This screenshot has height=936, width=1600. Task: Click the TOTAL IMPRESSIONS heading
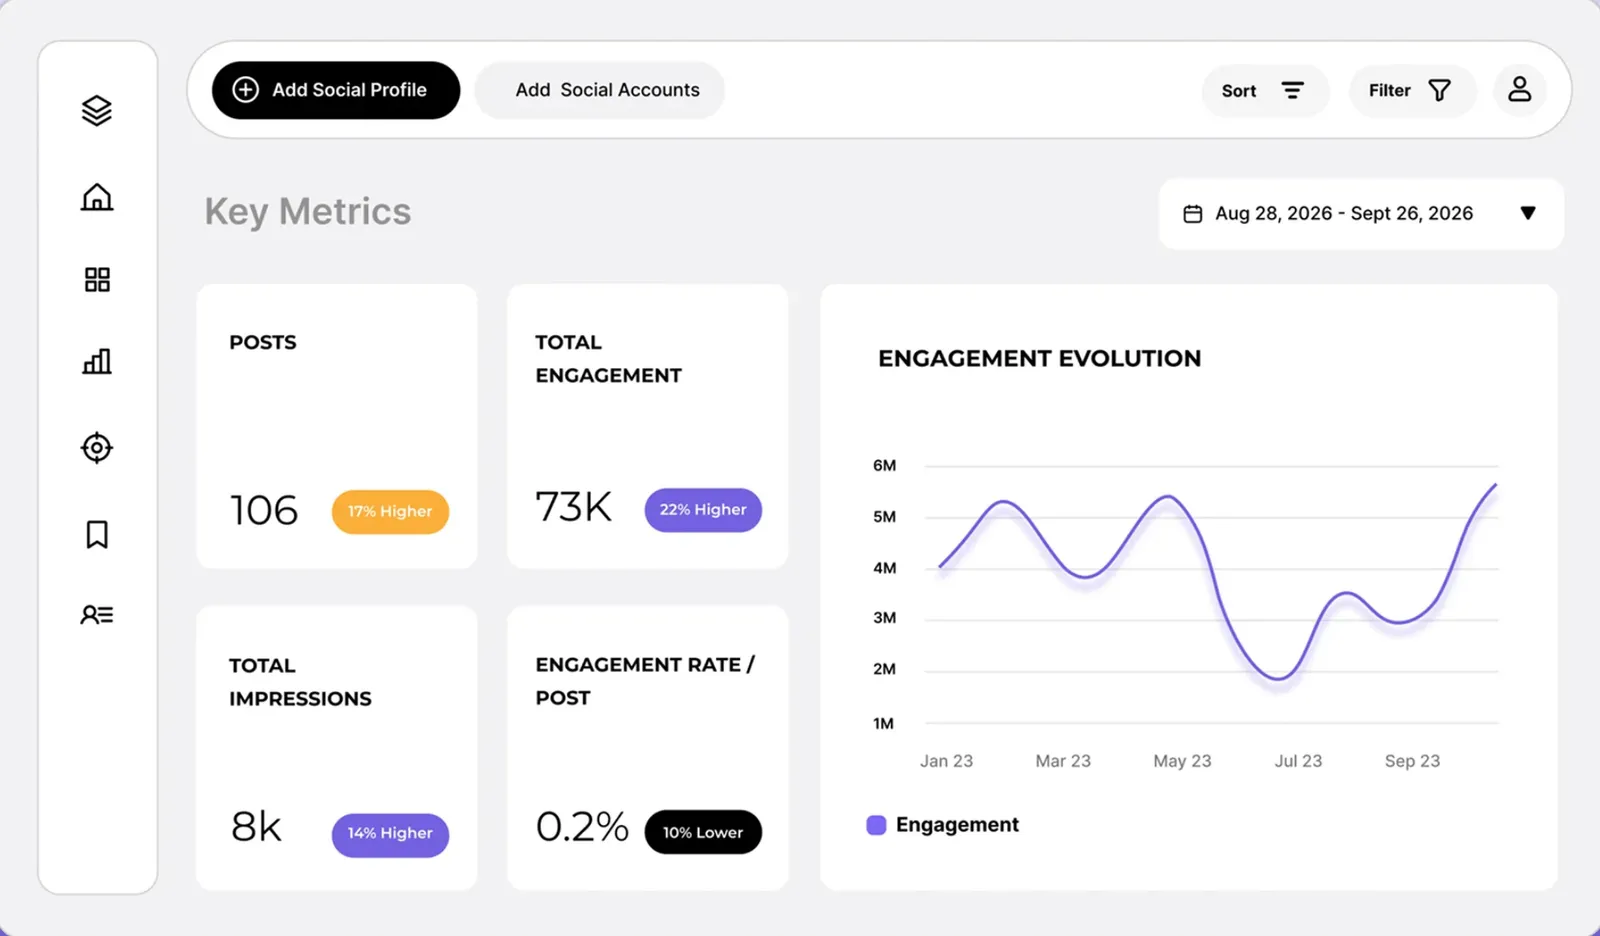tap(300, 682)
